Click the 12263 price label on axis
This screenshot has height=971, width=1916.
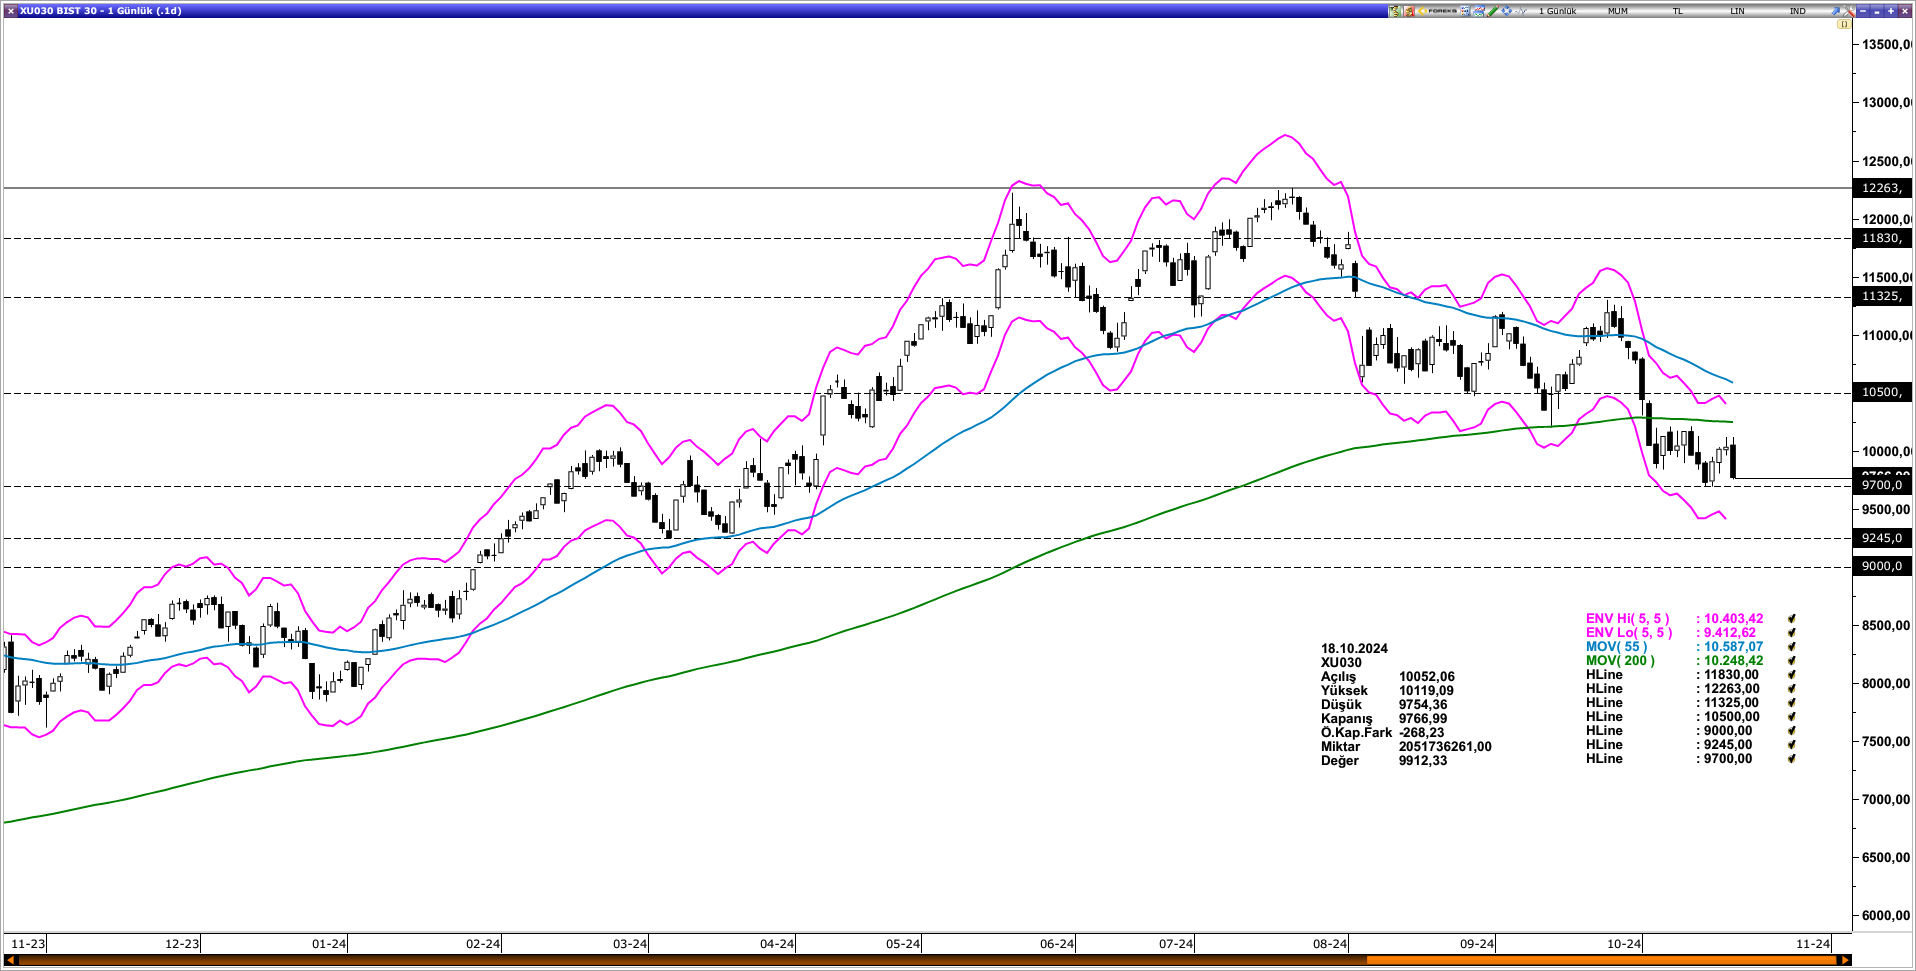pos(1882,188)
